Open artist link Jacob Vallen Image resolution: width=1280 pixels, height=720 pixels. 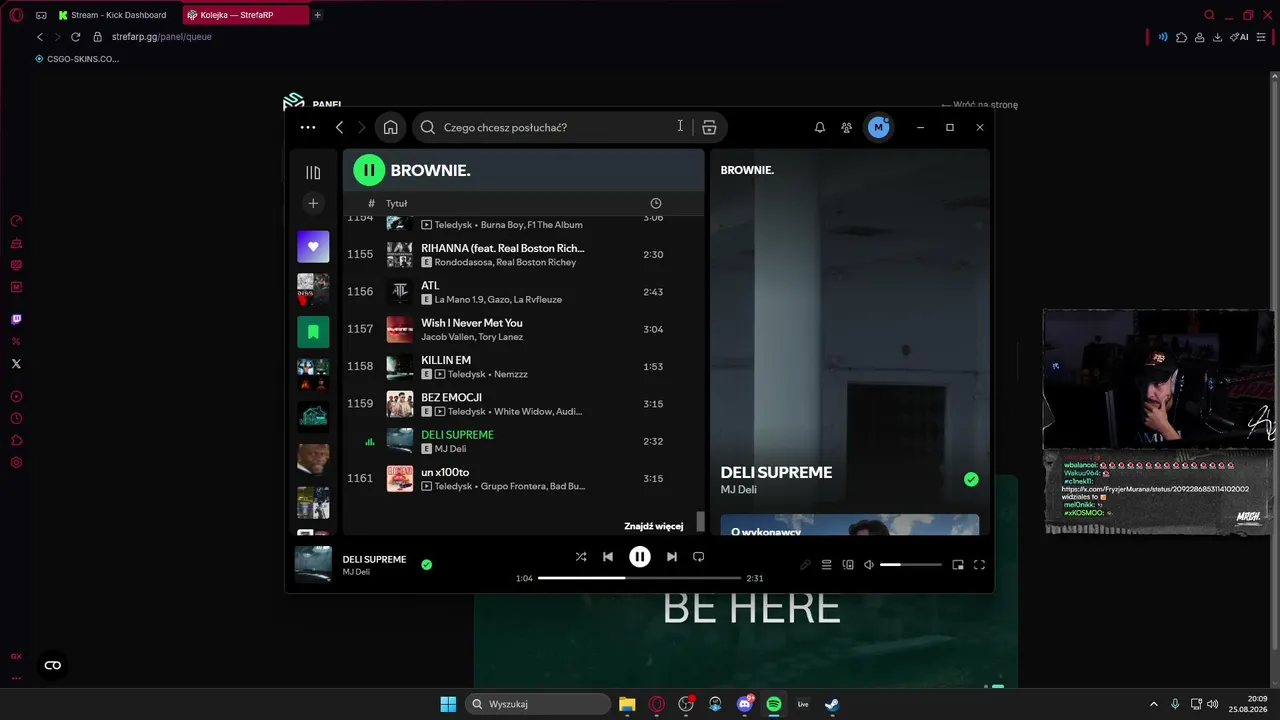[446, 337]
